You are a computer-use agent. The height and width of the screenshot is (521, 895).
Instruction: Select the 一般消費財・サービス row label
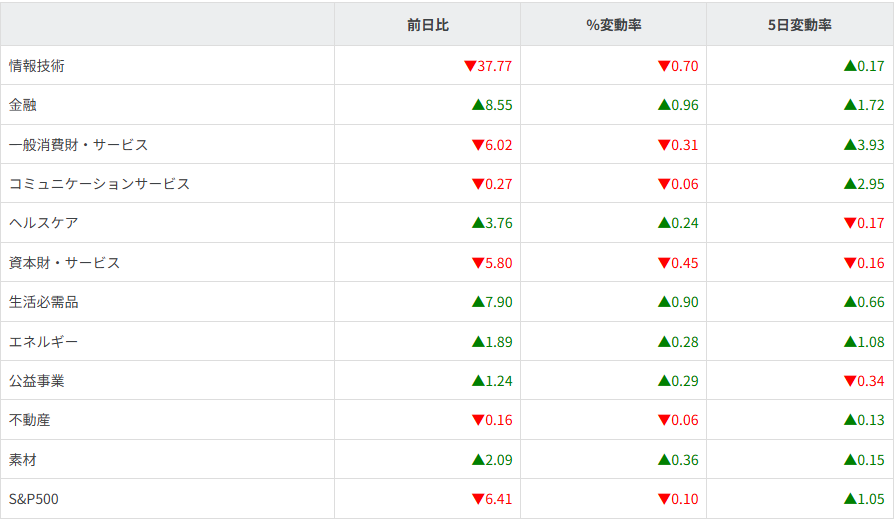(x=78, y=145)
